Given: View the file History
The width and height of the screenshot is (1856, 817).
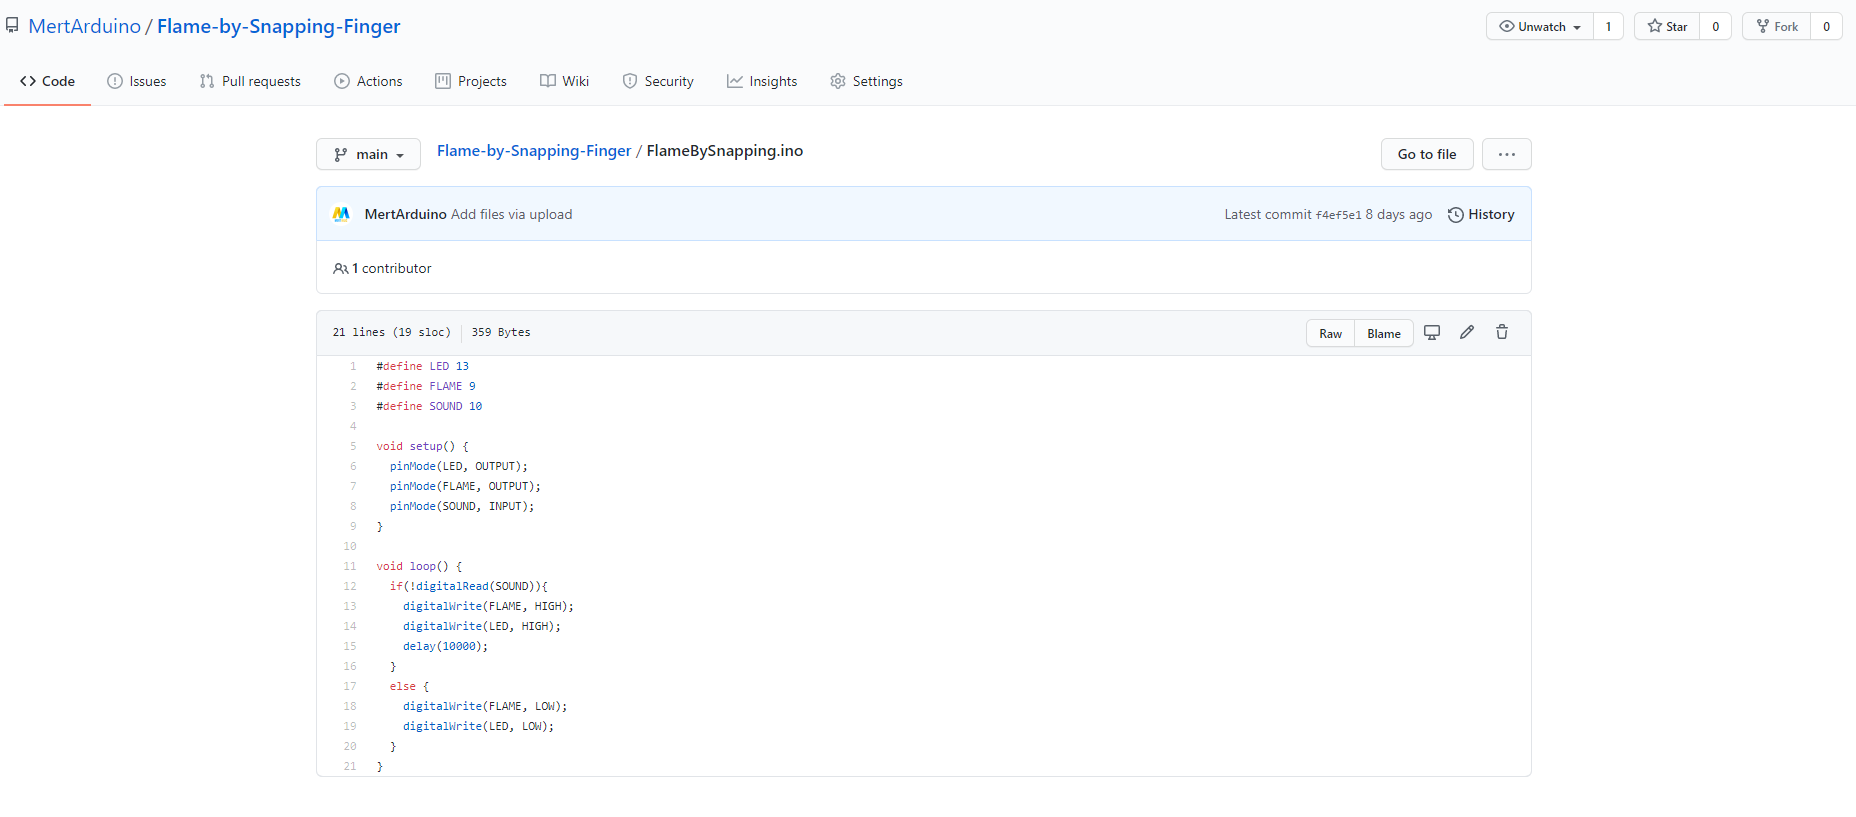Looking at the screenshot, I should pos(1481,214).
